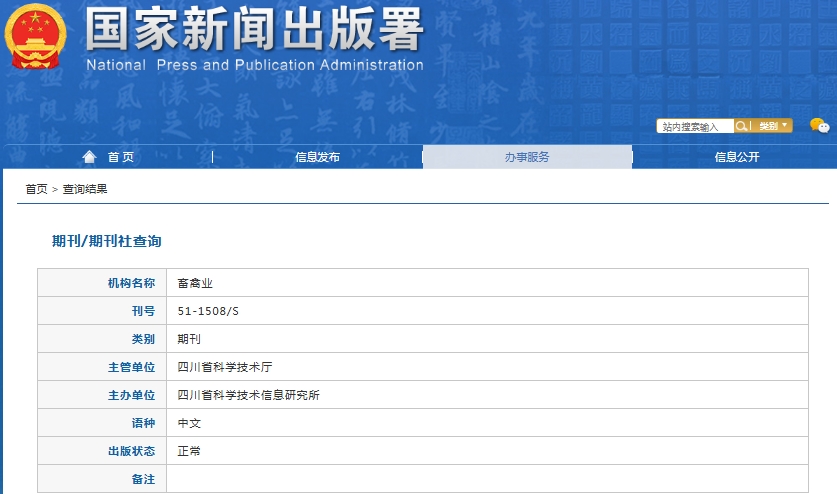The width and height of the screenshot is (837, 494).
Task: Expand the 类别 category dropdown
Action: [x=773, y=126]
